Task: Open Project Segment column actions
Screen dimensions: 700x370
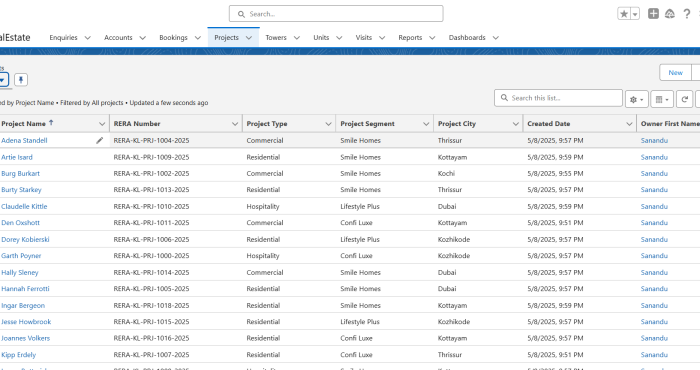Action: [x=426, y=124]
